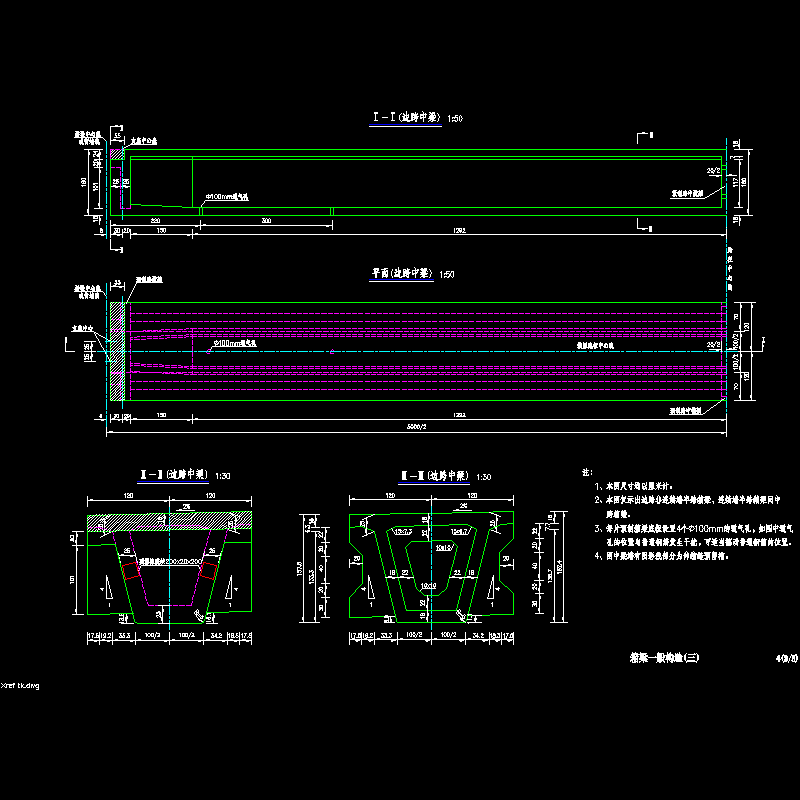Click the 137.5 height dimension between cross-sections
The width and height of the screenshot is (800, 800).
pyautogui.click(x=301, y=568)
